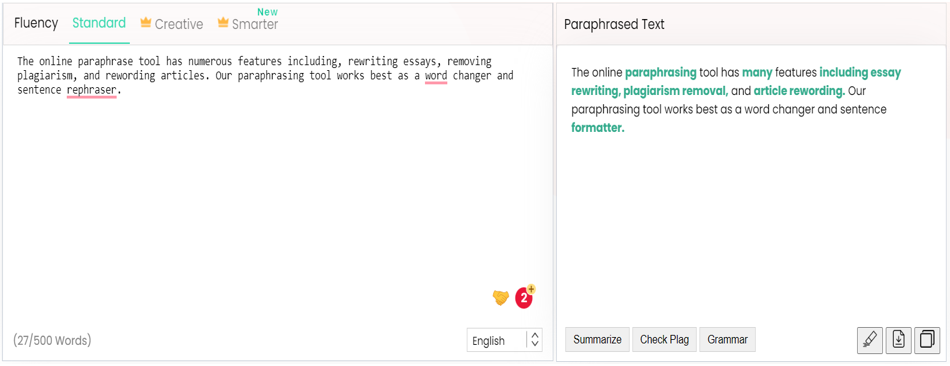Choose the Creative premium mode tab
Screen dimensions: 950x366
pos(171,24)
